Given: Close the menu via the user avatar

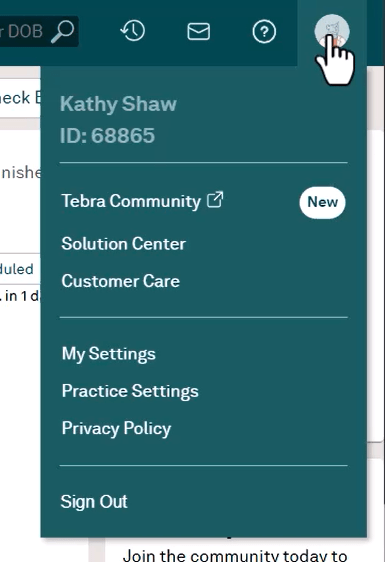Looking at the screenshot, I should coord(332,32).
